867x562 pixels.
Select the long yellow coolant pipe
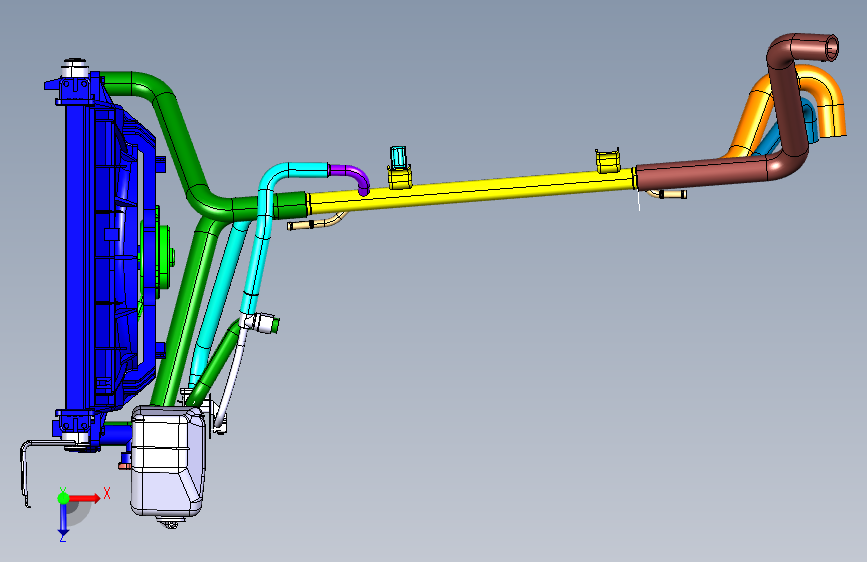click(470, 191)
